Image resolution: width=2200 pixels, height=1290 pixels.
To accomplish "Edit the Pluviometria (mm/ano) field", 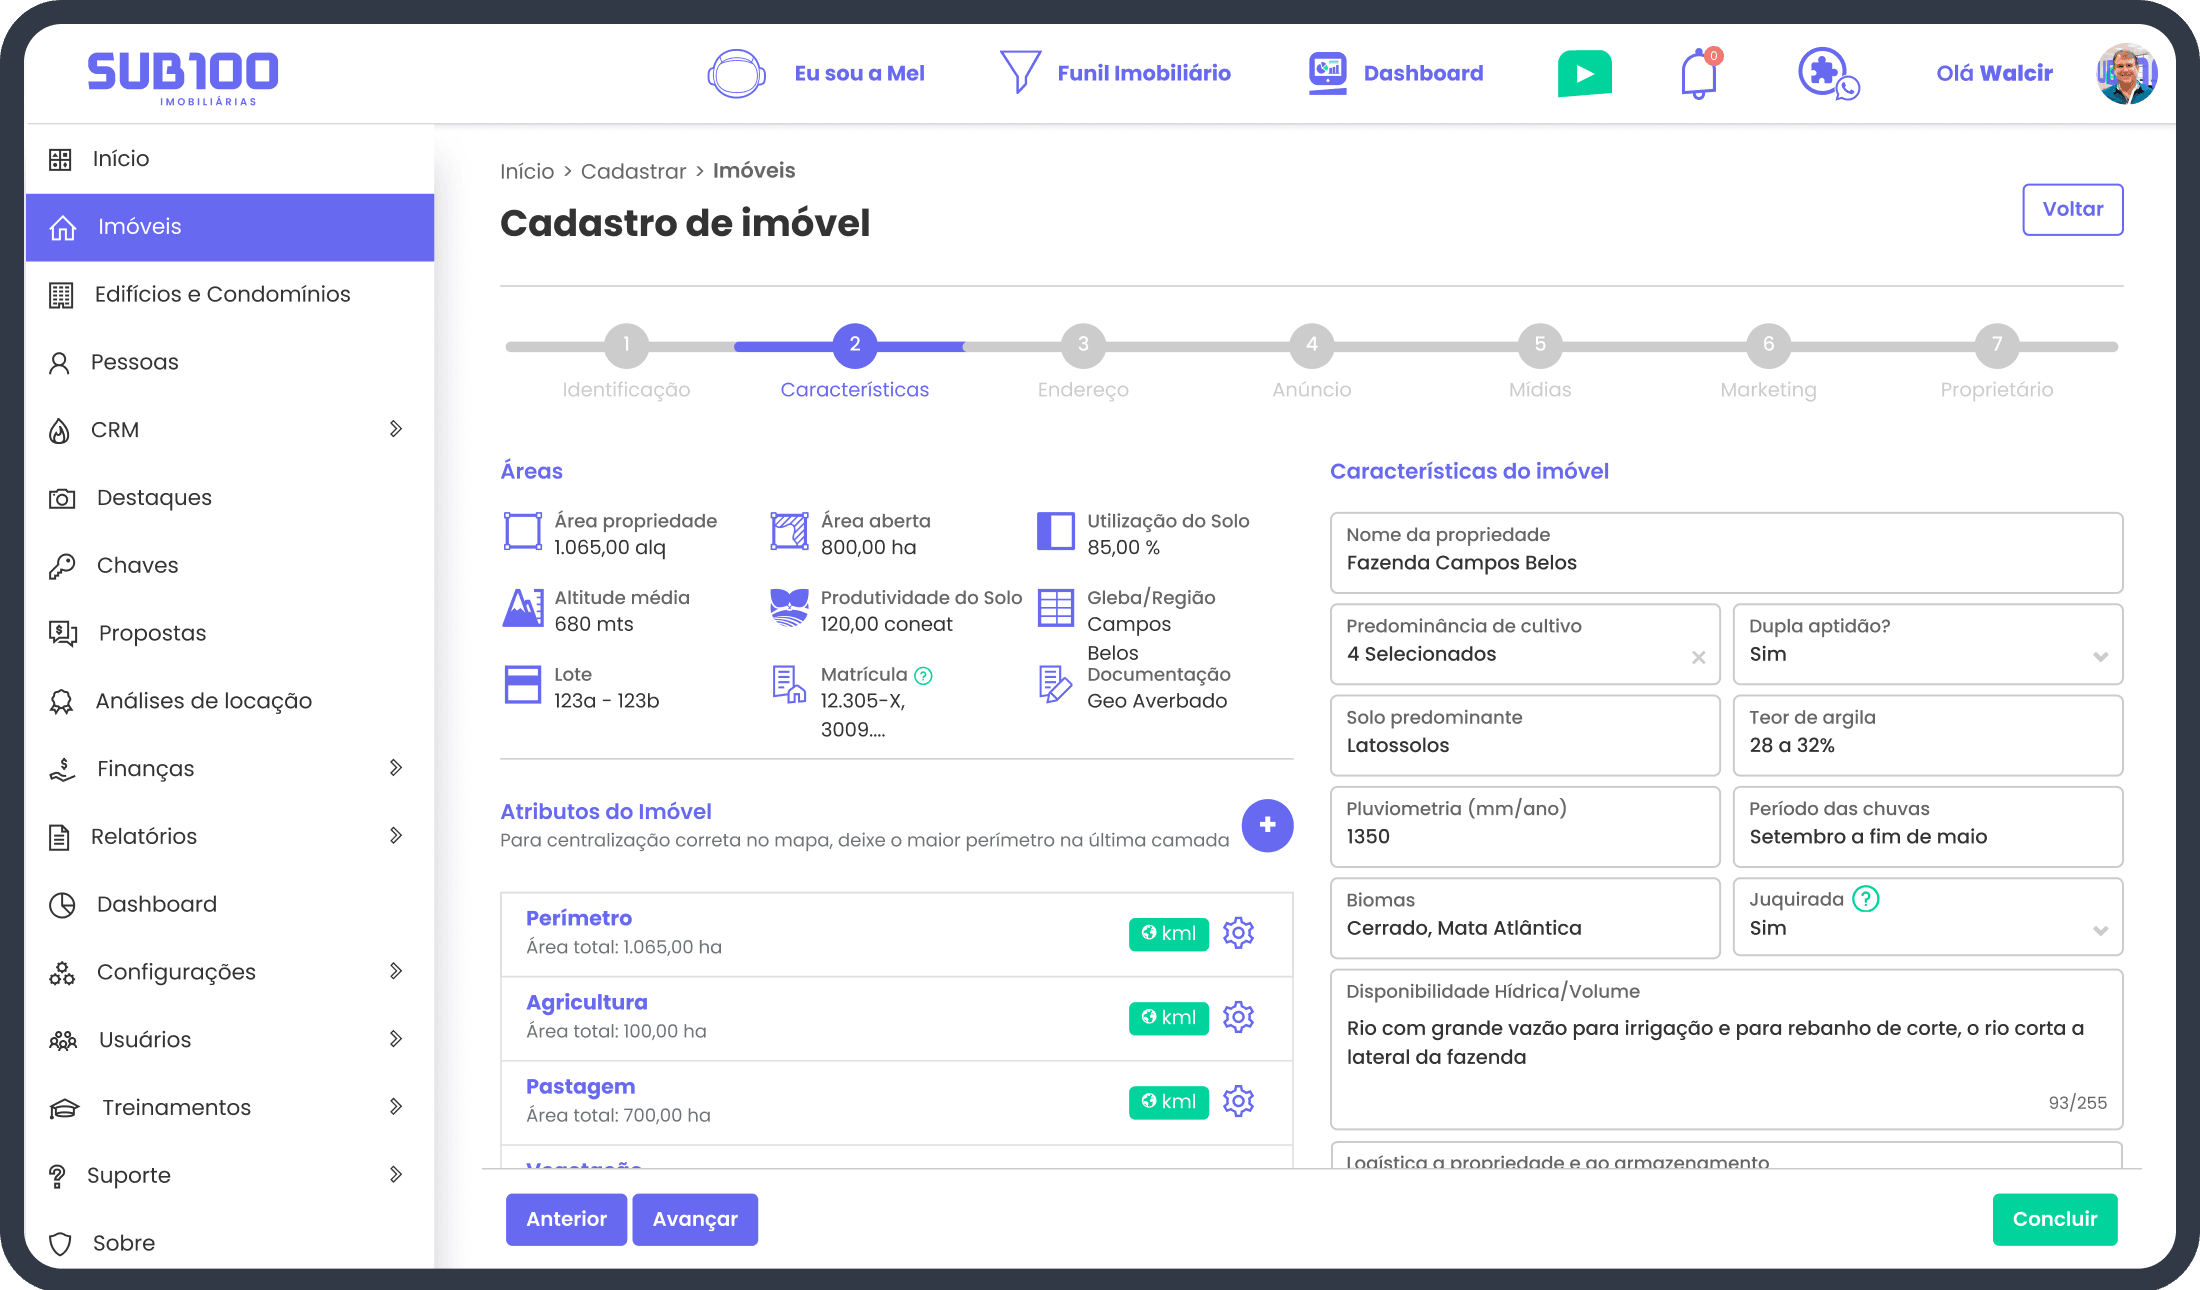I will [1525, 826].
